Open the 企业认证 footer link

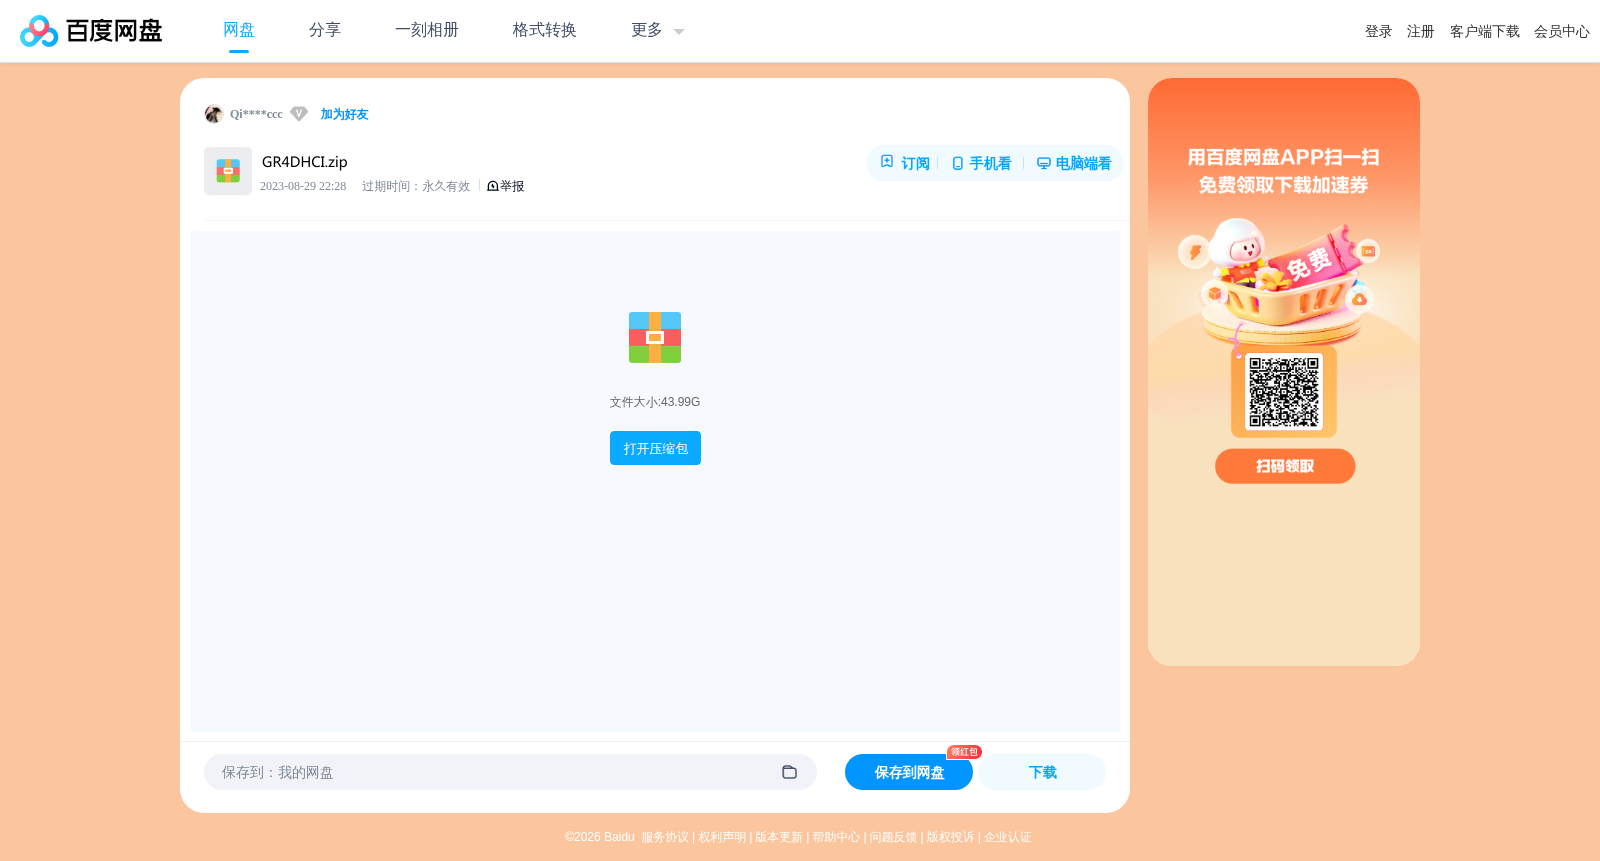(1007, 837)
